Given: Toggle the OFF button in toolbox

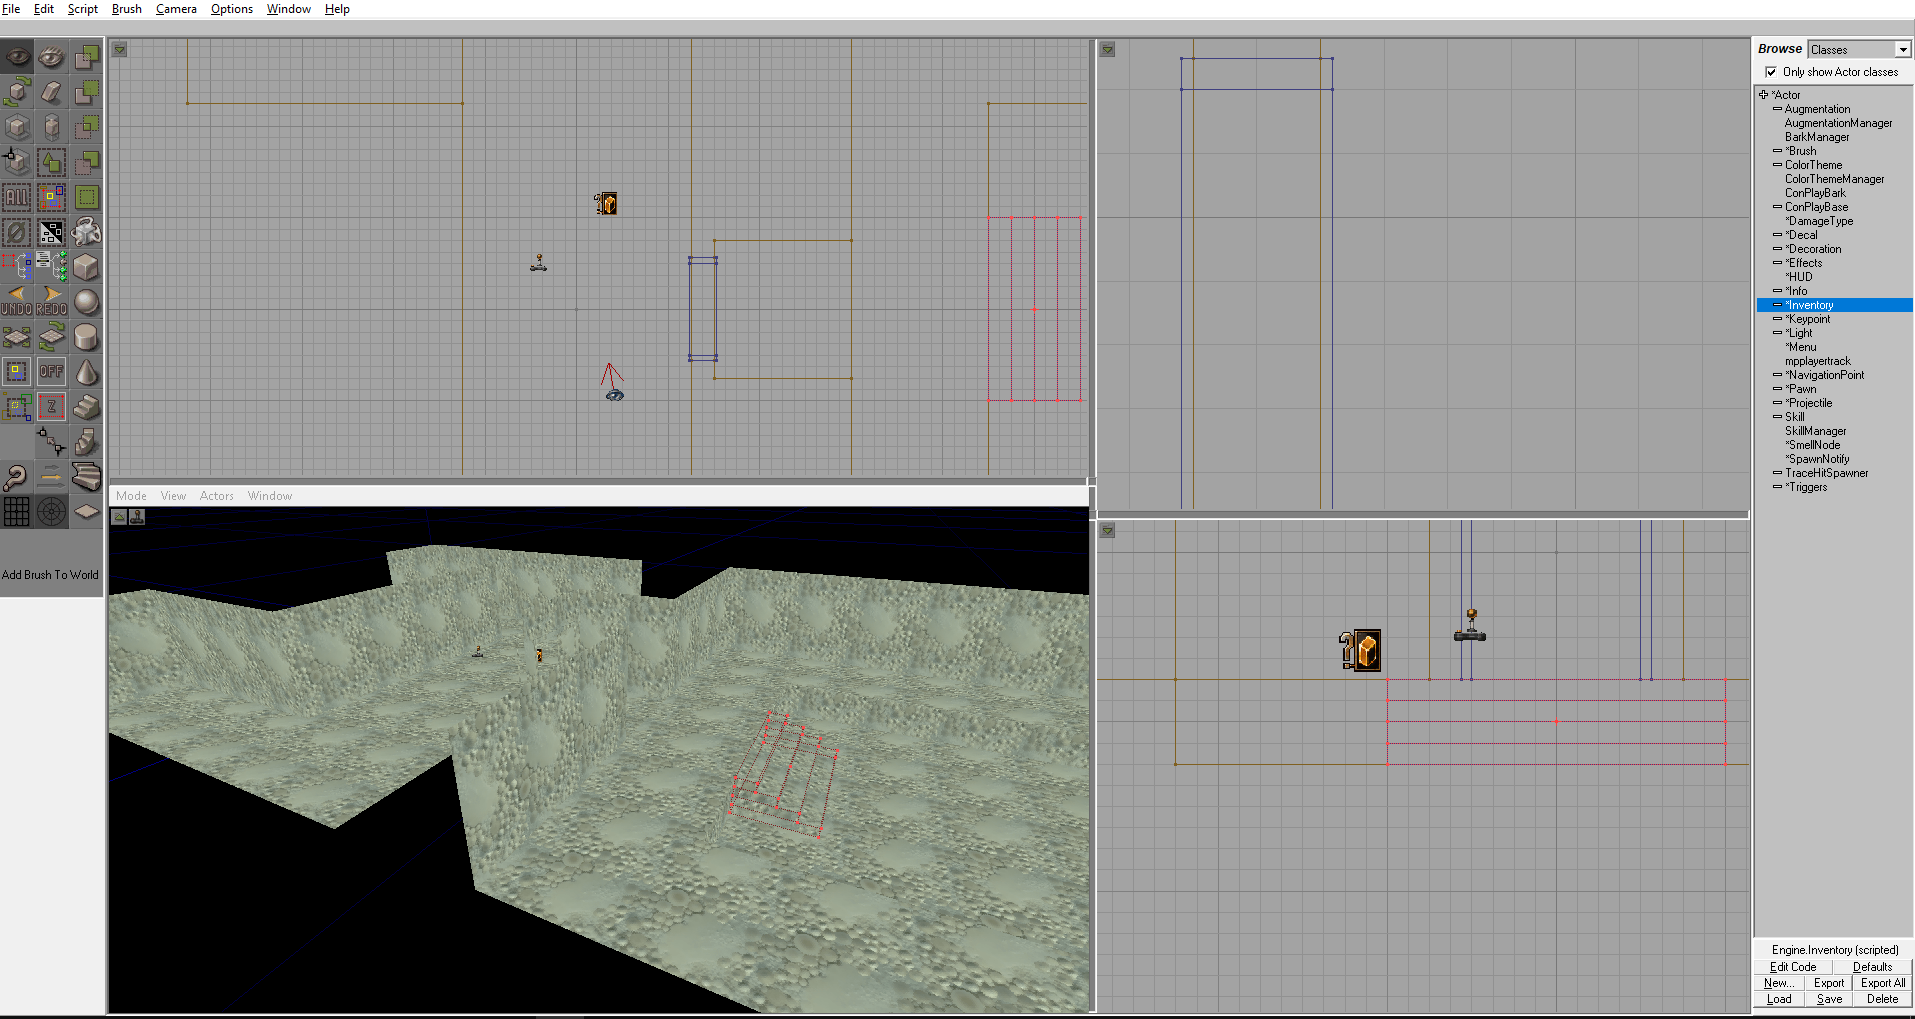Looking at the screenshot, I should [52, 372].
